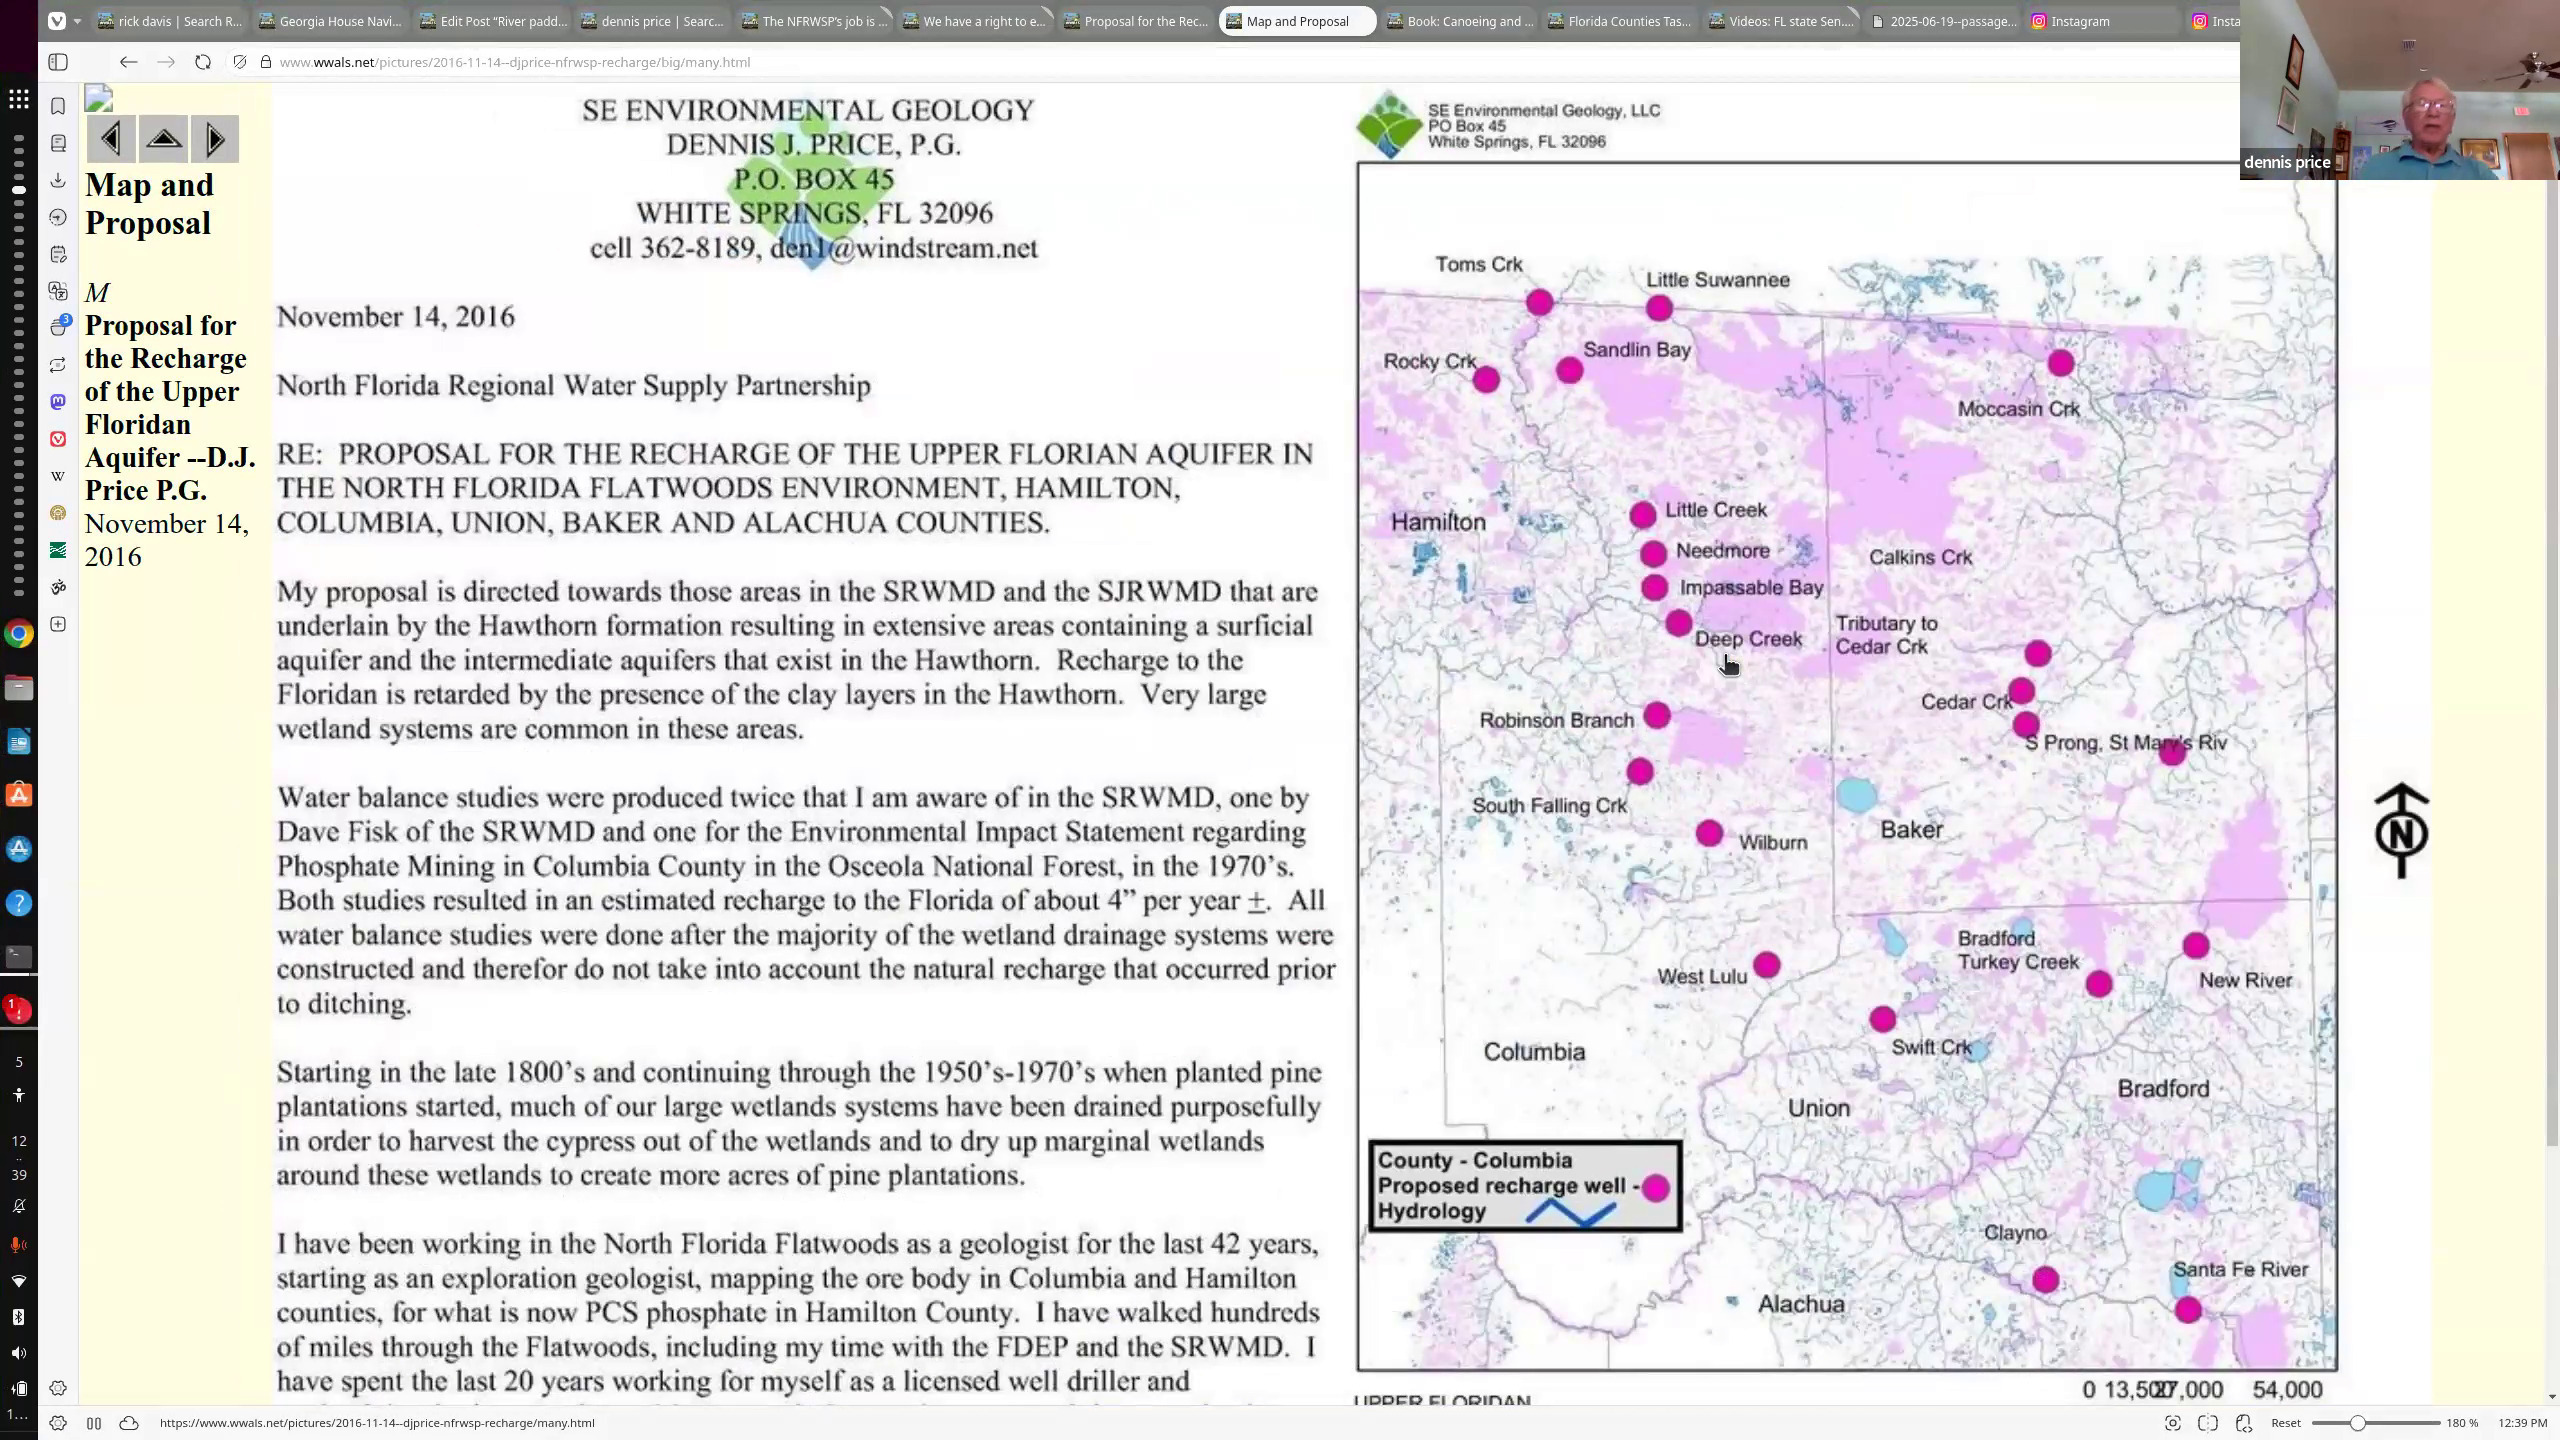Go forward to next page
Image resolution: width=2560 pixels, height=1440 pixels.
click(166, 62)
